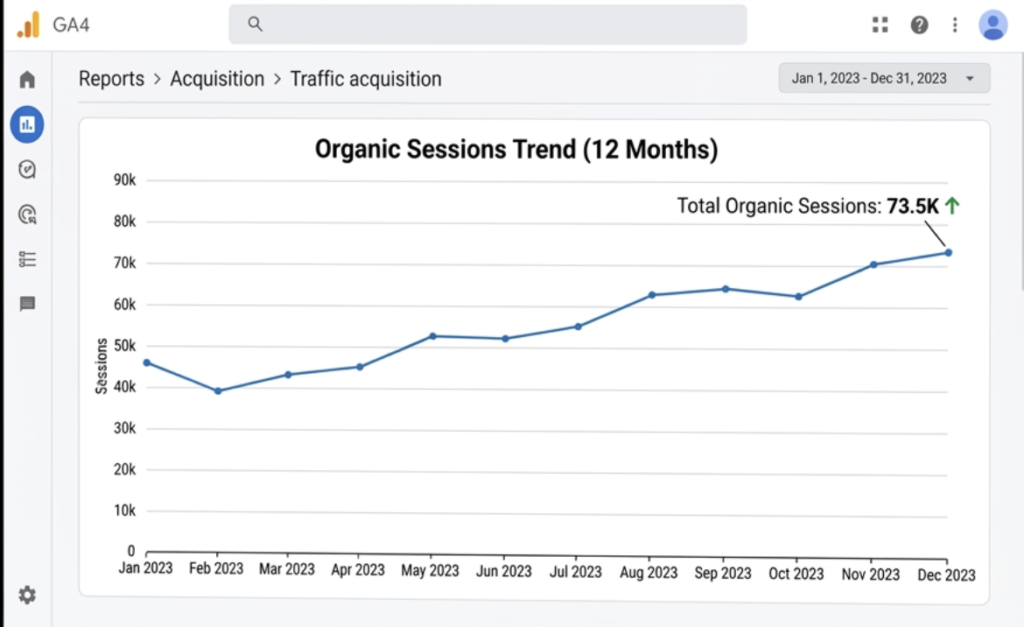This screenshot has height=627, width=1024.
Task: Open Admin settings gear icon
Action: click(x=27, y=595)
